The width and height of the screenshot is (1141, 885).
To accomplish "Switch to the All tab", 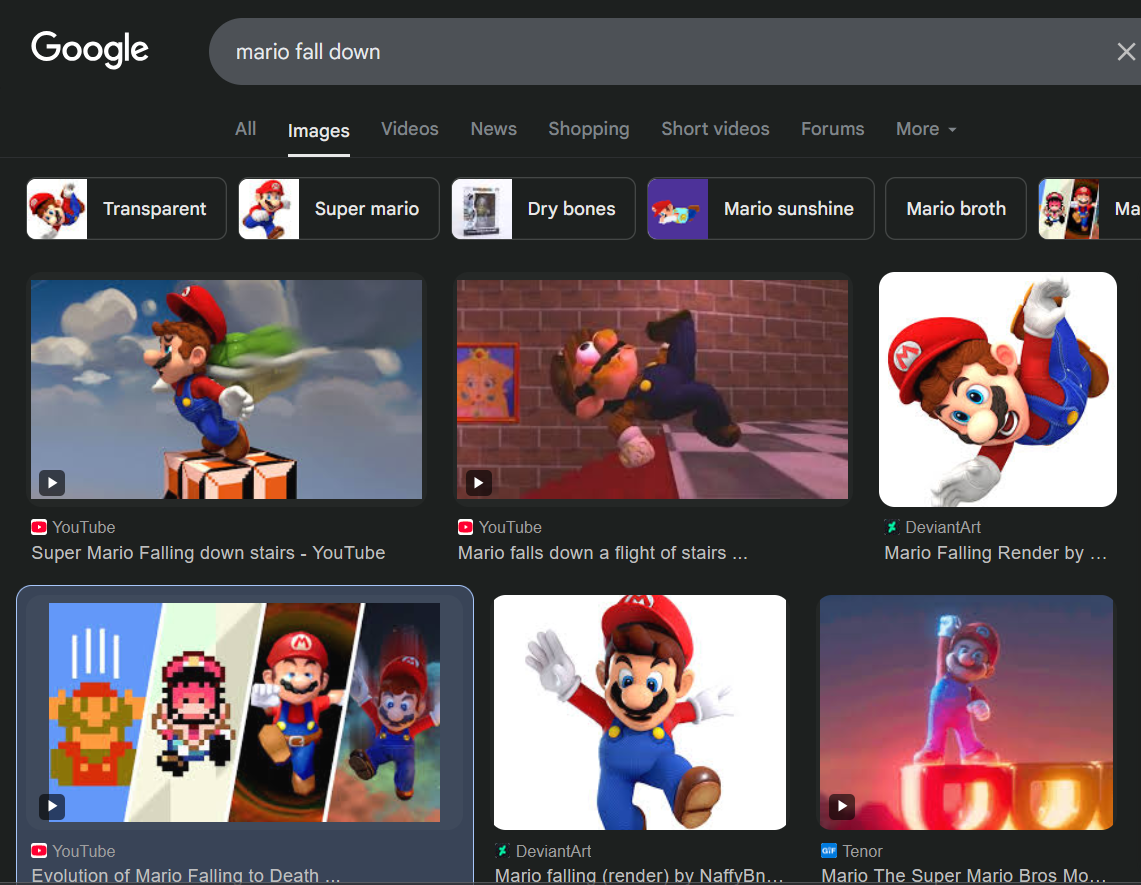I will (x=245, y=129).
